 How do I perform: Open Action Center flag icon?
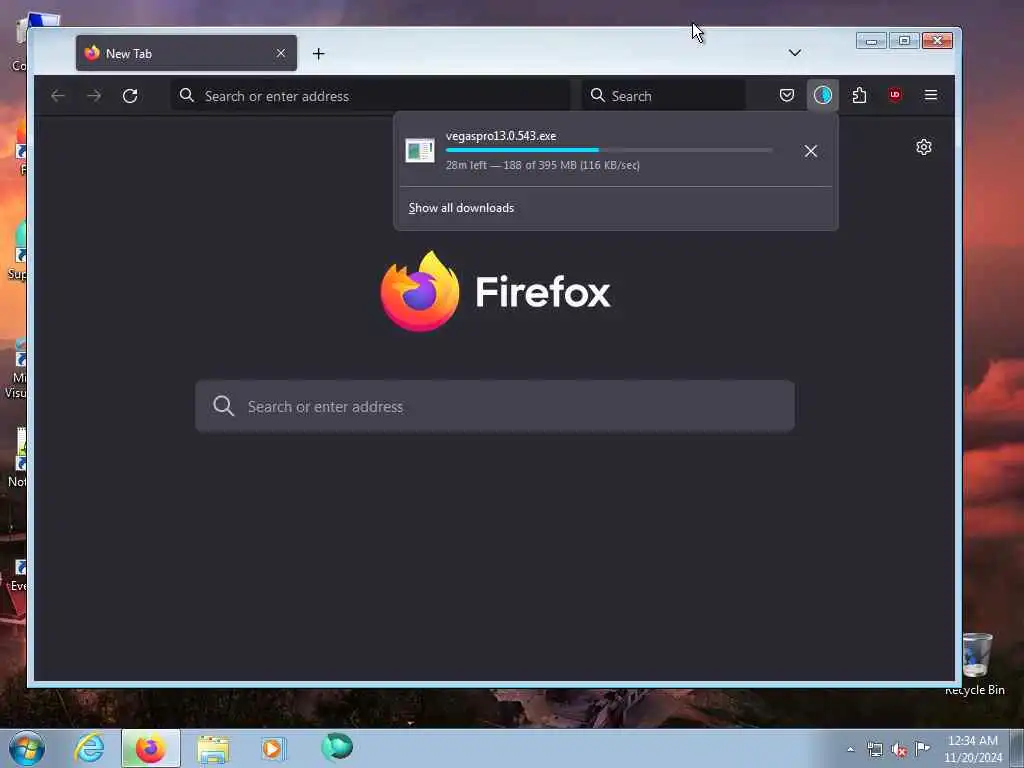tap(922, 748)
